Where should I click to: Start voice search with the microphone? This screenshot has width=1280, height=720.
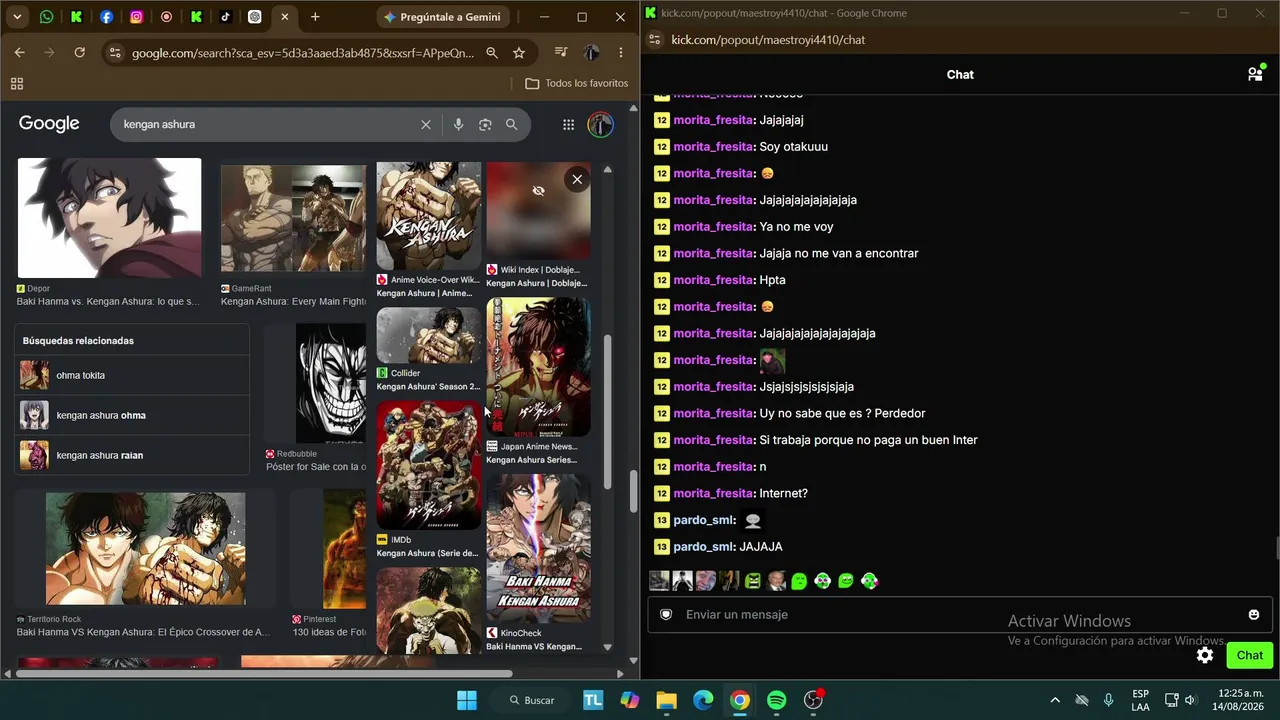[458, 124]
